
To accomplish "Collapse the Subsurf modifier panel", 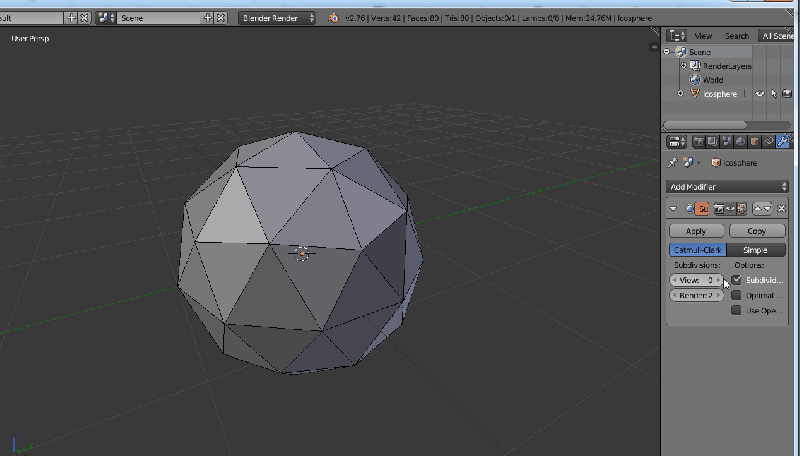I will click(673, 209).
